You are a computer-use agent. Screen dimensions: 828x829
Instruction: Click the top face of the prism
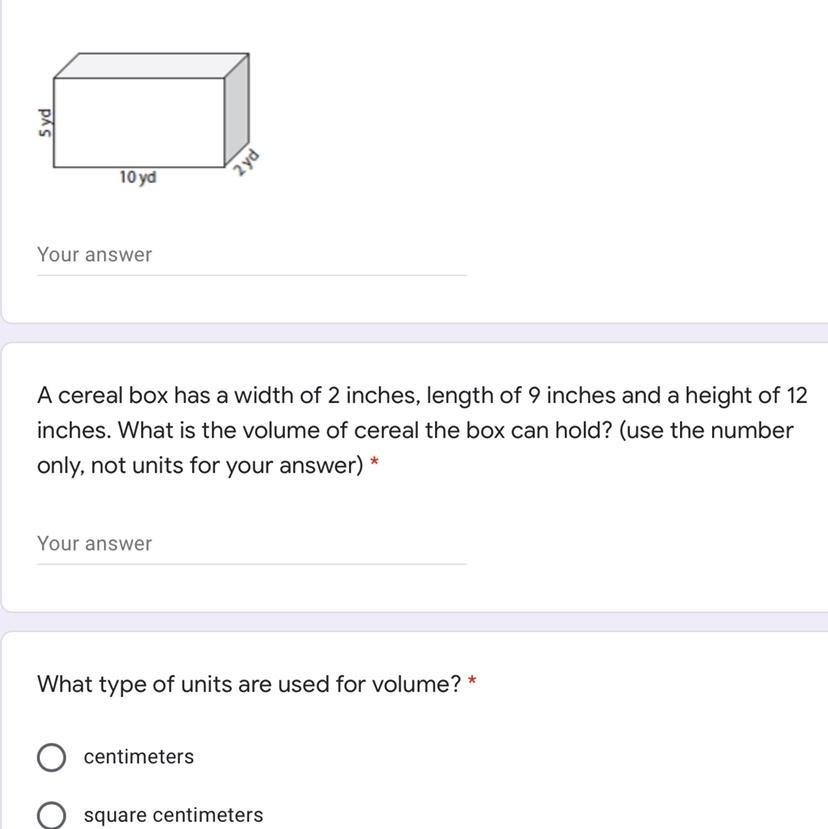point(150,65)
